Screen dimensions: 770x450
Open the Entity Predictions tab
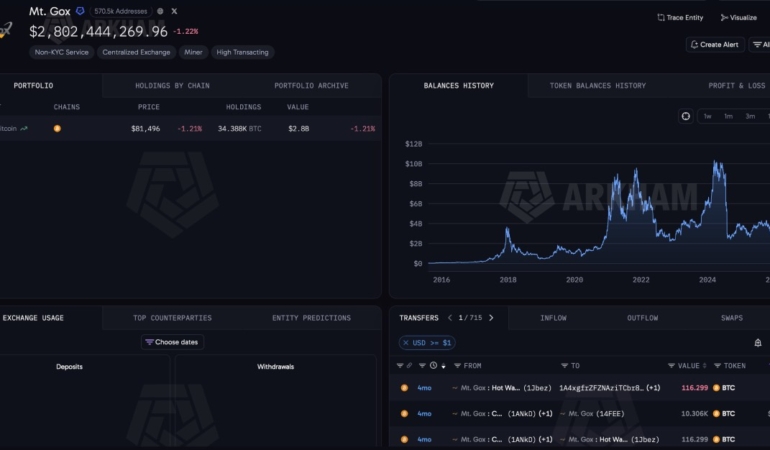click(x=311, y=318)
